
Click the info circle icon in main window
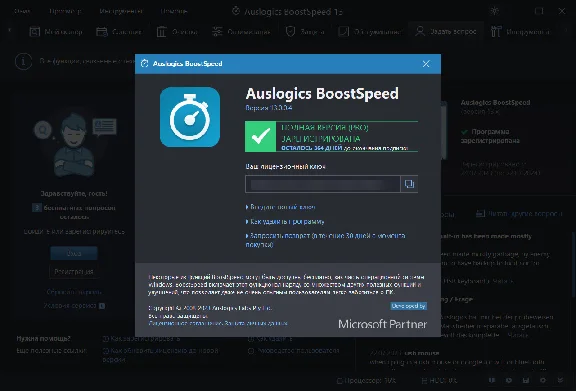pos(23,61)
